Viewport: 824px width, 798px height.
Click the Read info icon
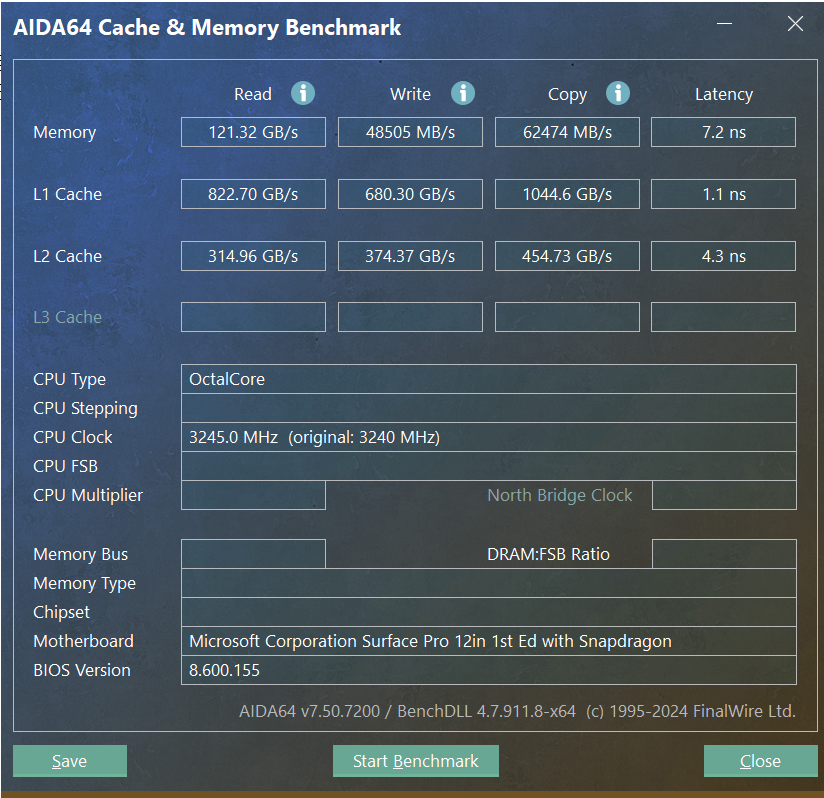[303, 94]
